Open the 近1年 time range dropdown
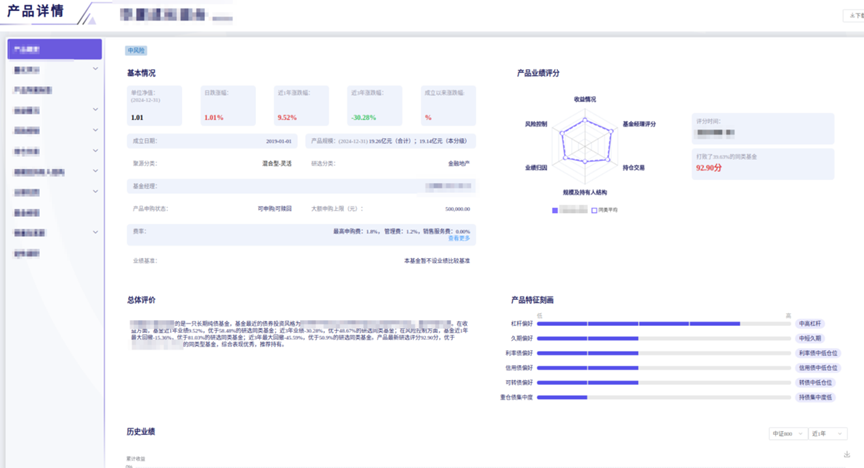 [x=827, y=434]
